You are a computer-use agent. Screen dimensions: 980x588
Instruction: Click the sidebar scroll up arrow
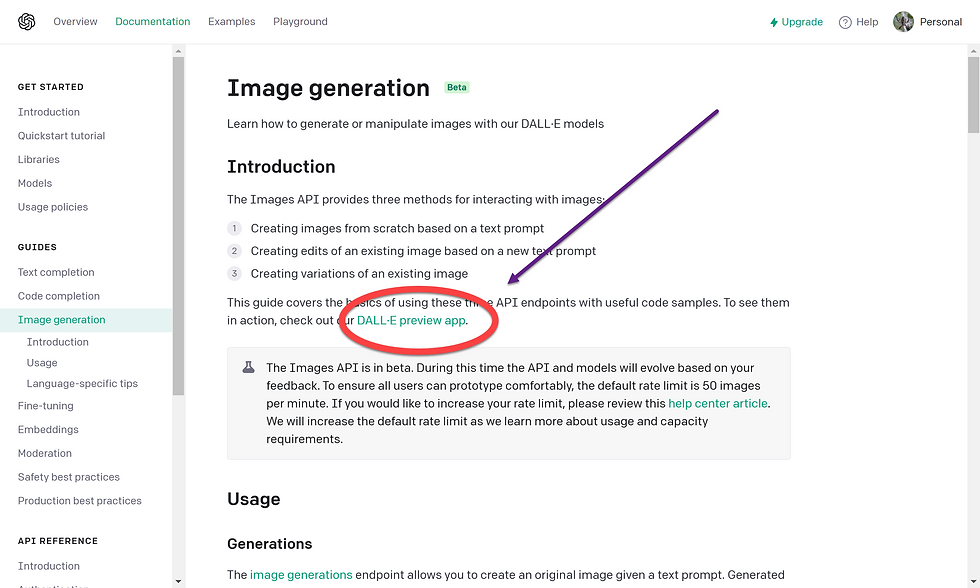tap(178, 51)
